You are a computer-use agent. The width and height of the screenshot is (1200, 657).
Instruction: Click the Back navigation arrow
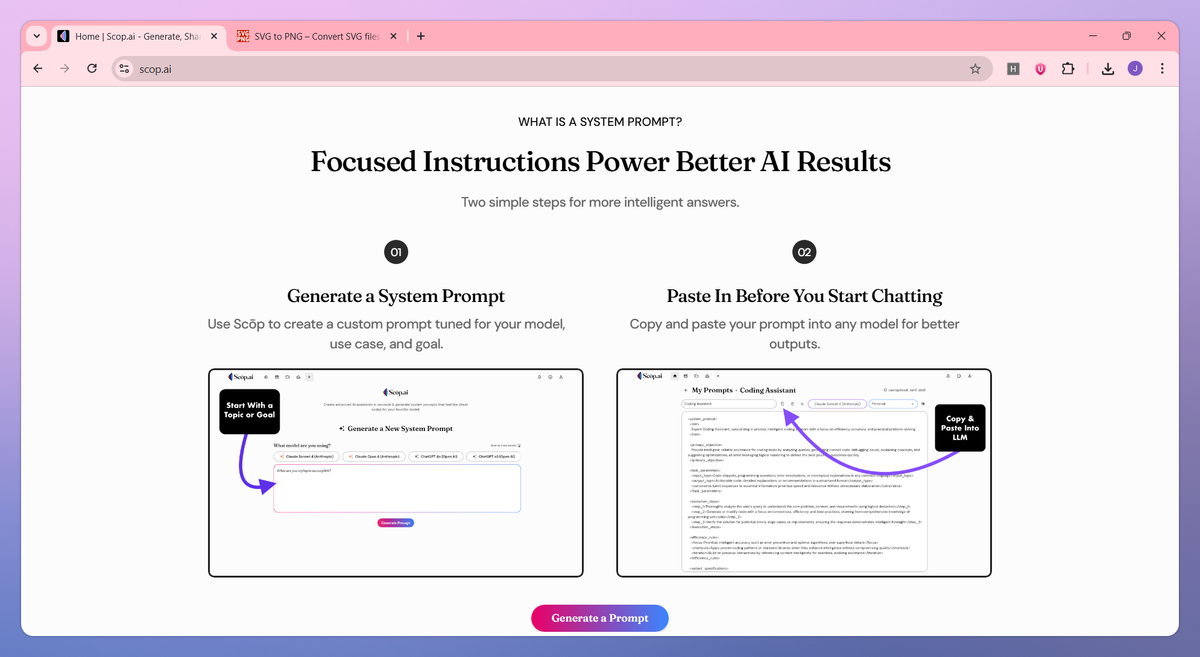[x=38, y=69]
